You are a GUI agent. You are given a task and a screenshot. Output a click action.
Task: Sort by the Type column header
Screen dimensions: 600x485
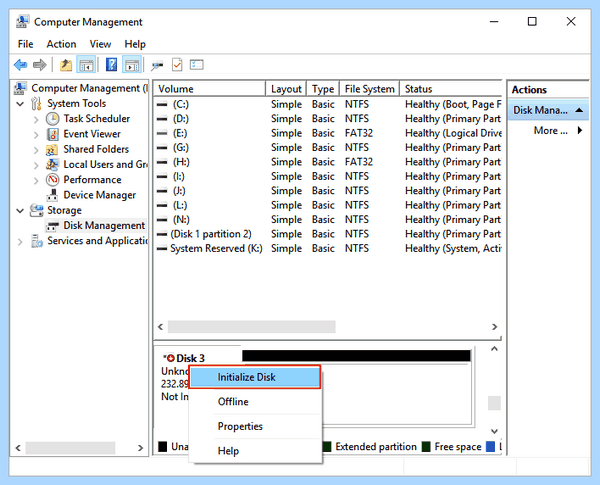tap(323, 89)
